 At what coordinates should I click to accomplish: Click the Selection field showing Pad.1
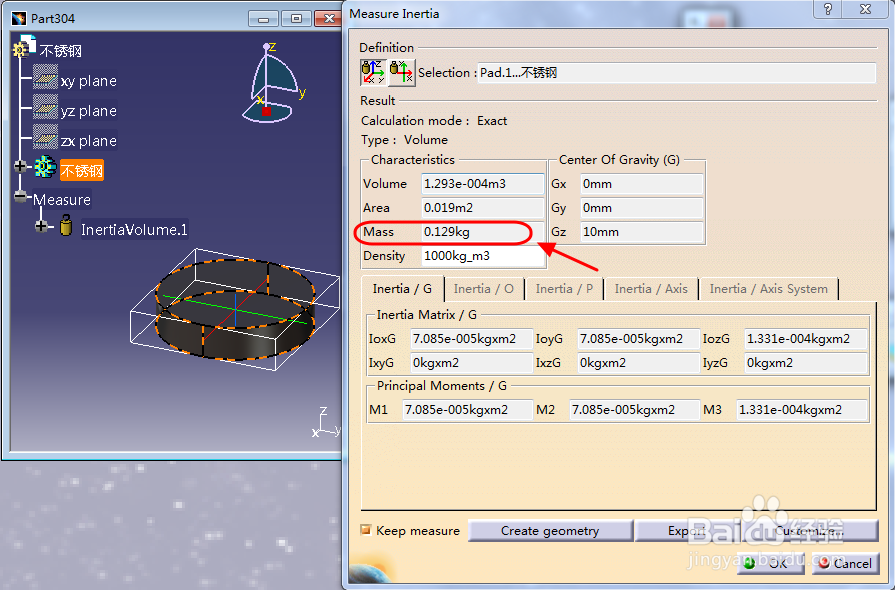[x=676, y=72]
